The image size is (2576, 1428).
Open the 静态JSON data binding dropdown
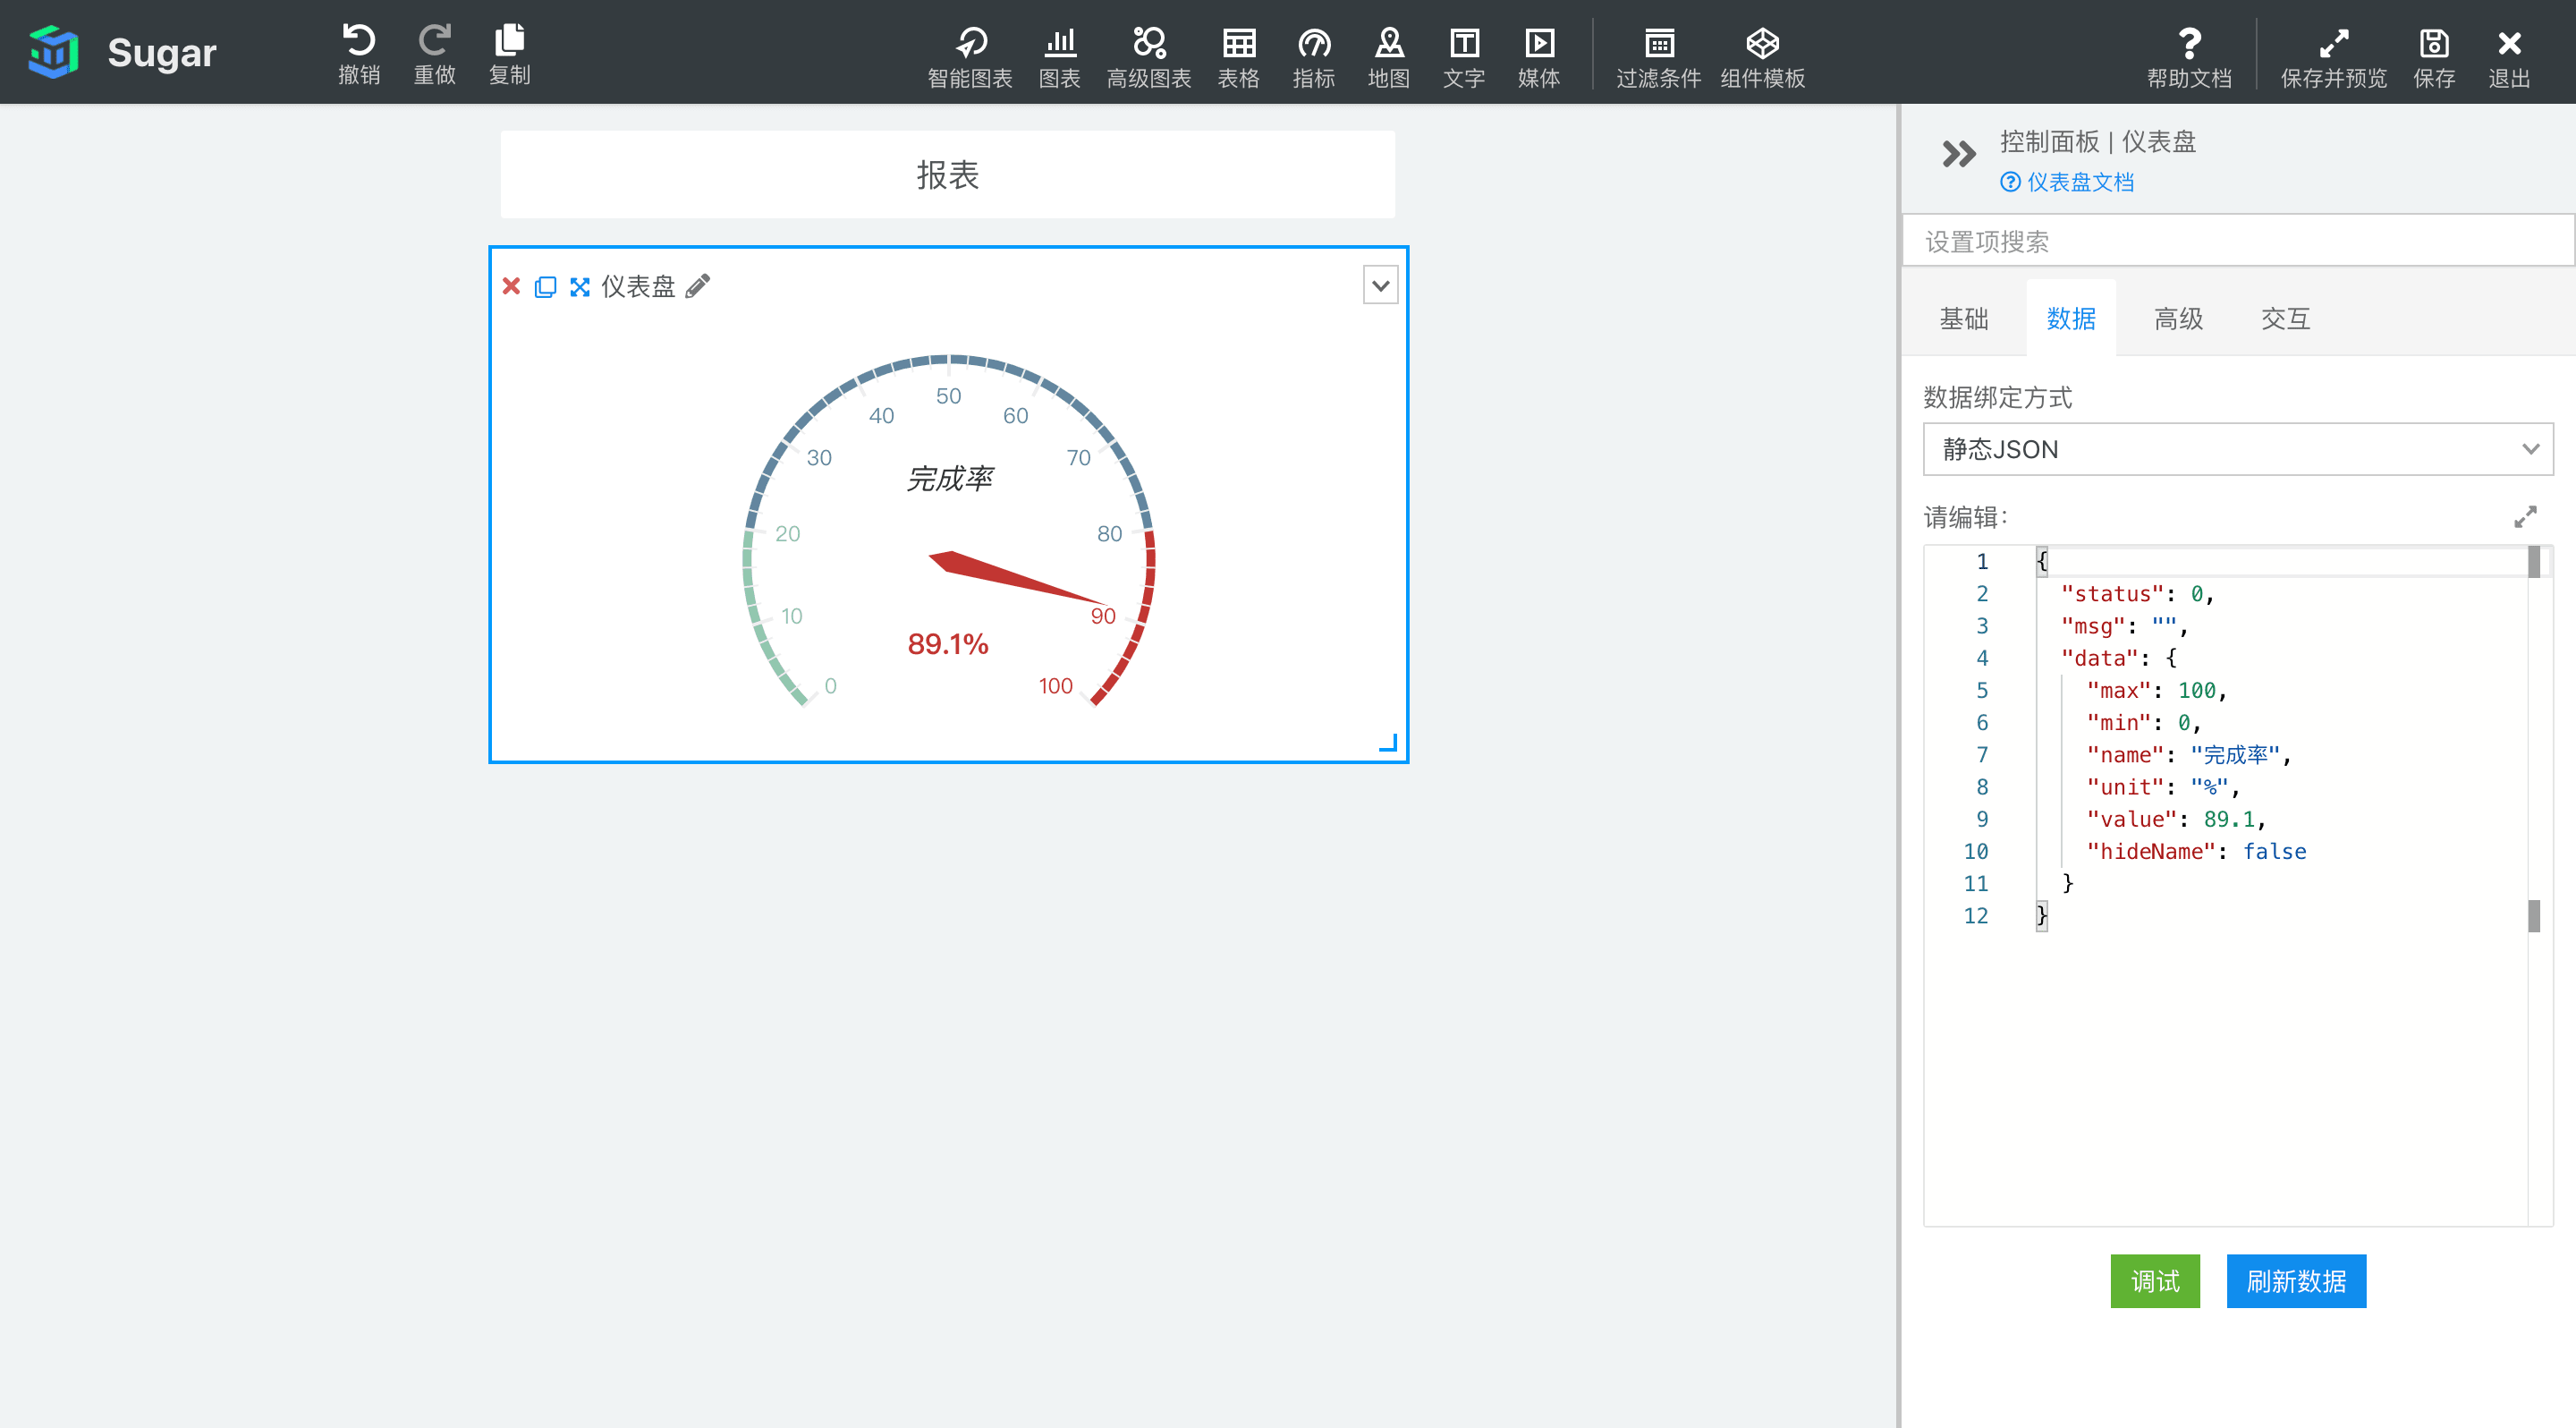[x=2237, y=449]
